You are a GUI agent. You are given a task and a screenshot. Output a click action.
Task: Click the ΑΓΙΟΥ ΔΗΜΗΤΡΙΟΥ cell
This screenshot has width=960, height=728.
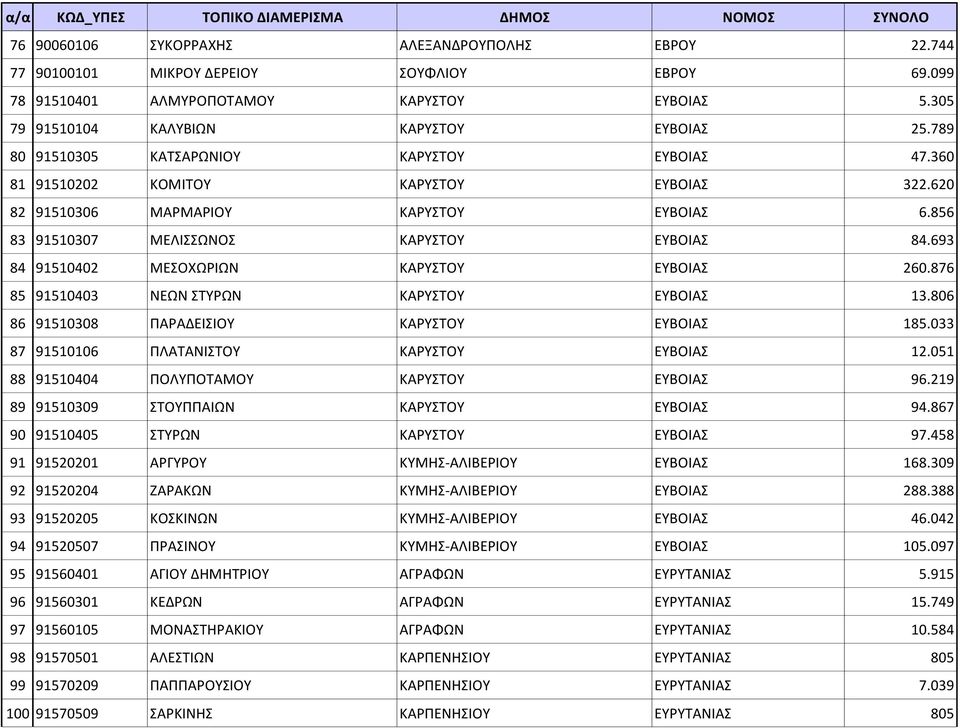[272, 574]
